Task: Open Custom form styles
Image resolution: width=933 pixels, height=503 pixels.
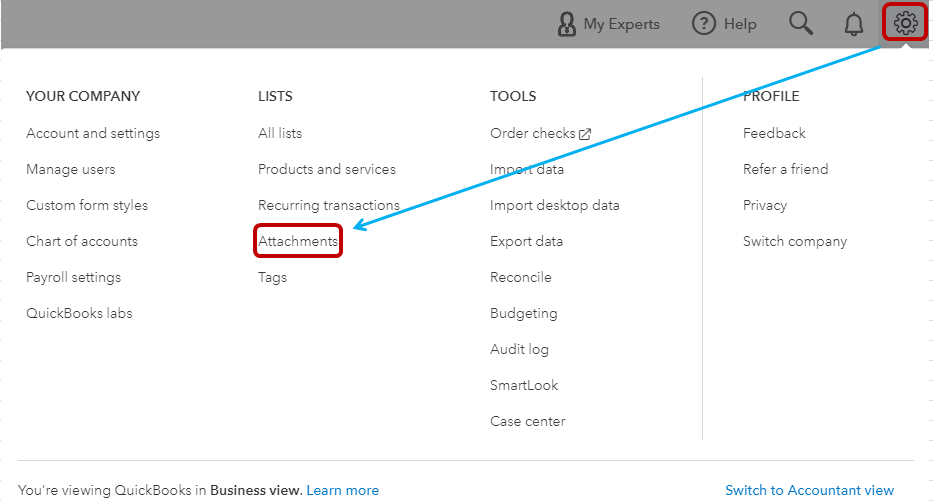Action: click(87, 205)
